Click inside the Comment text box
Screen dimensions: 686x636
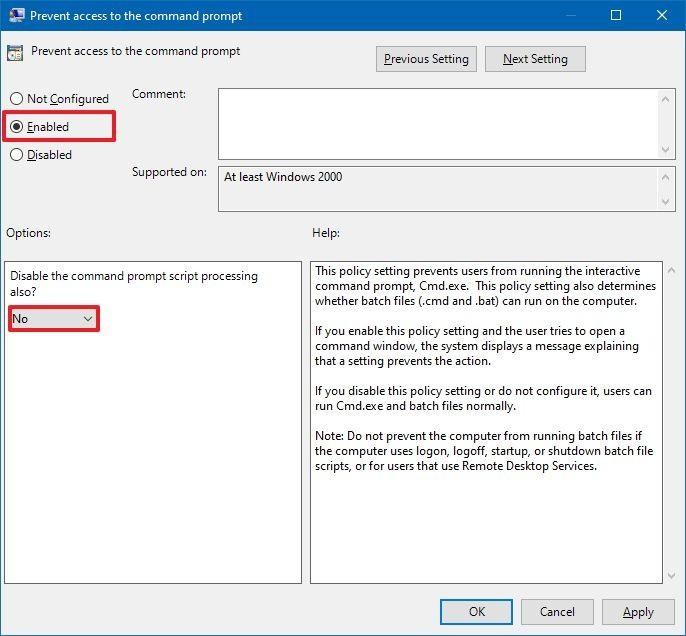(x=438, y=124)
